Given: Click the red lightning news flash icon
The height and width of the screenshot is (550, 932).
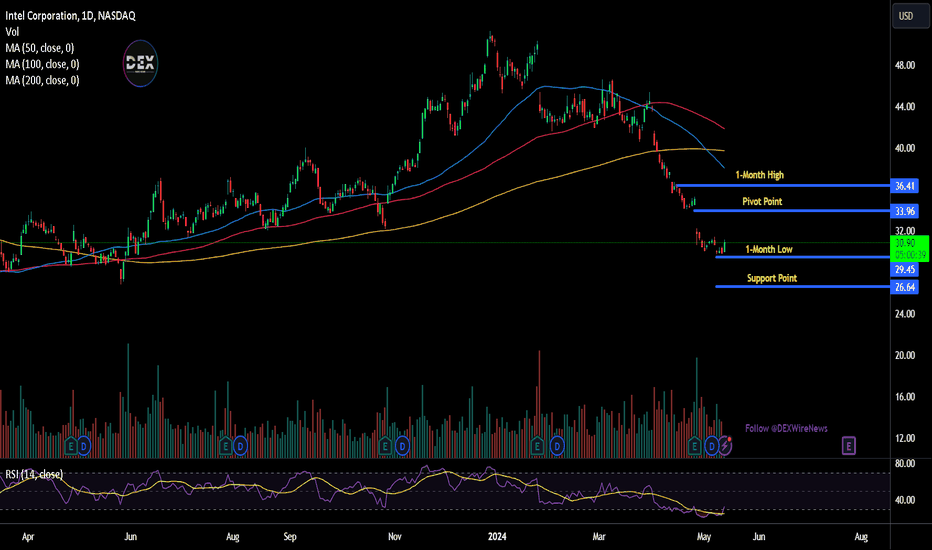Looking at the screenshot, I should pos(725,445).
